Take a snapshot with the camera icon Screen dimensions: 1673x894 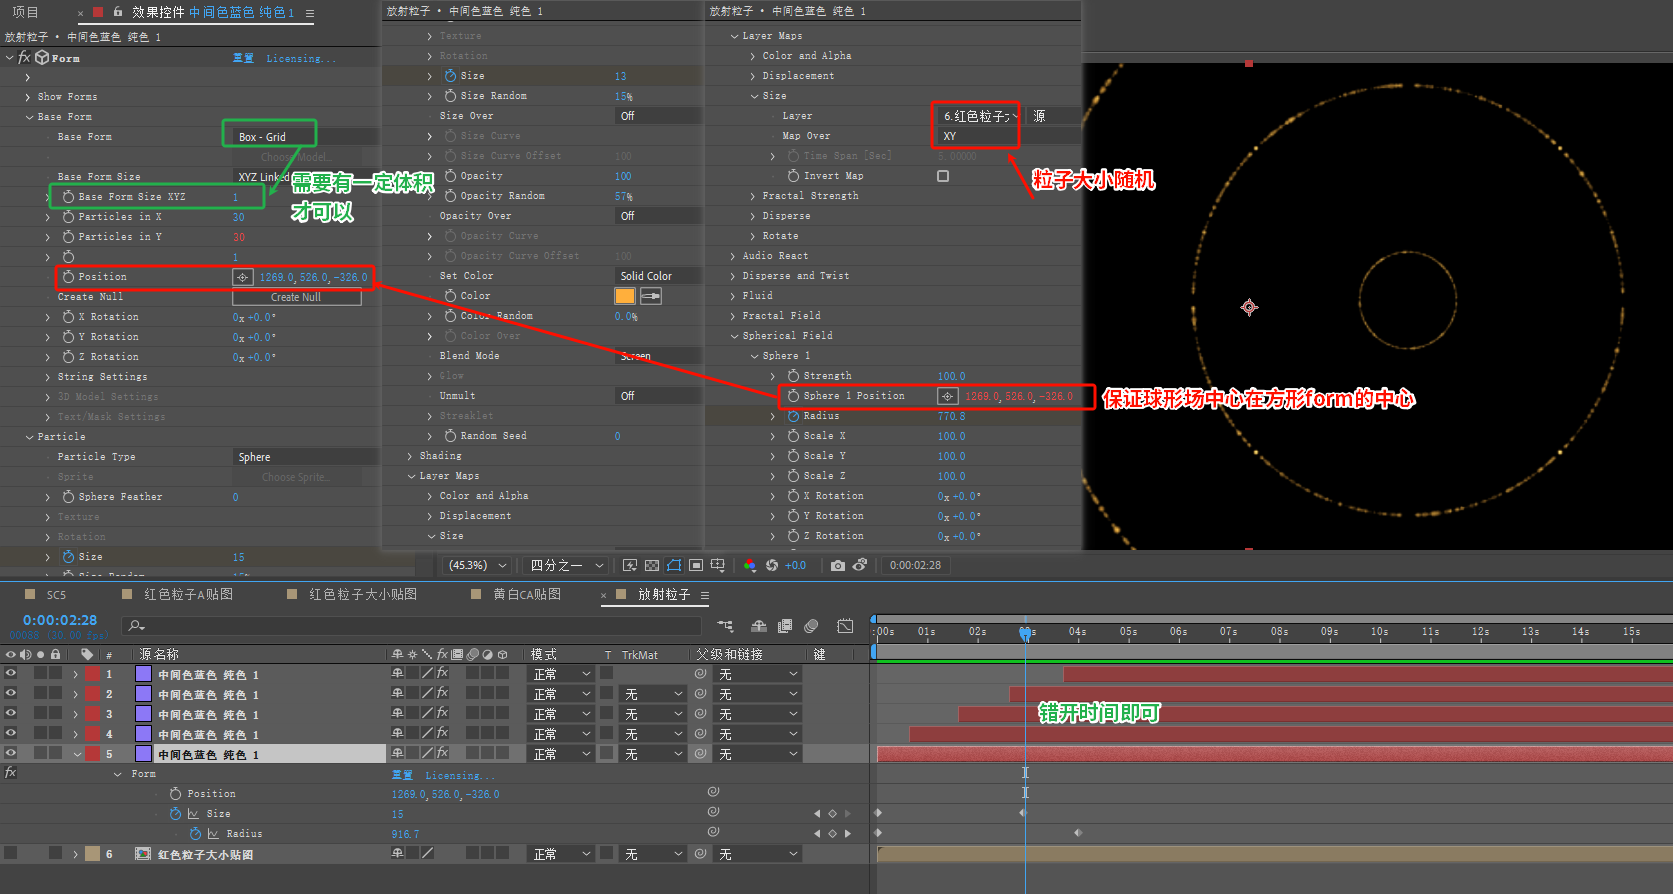point(838,565)
